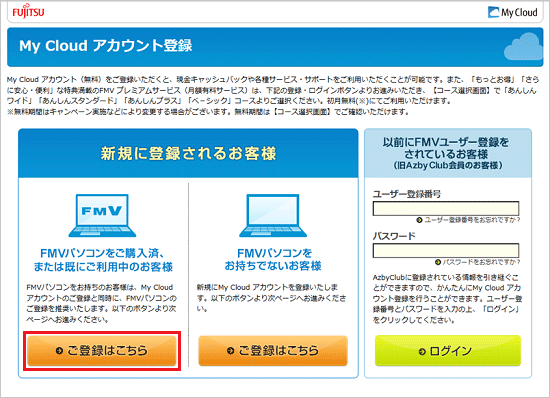Click the FMV laptop illustration

tap(102, 215)
